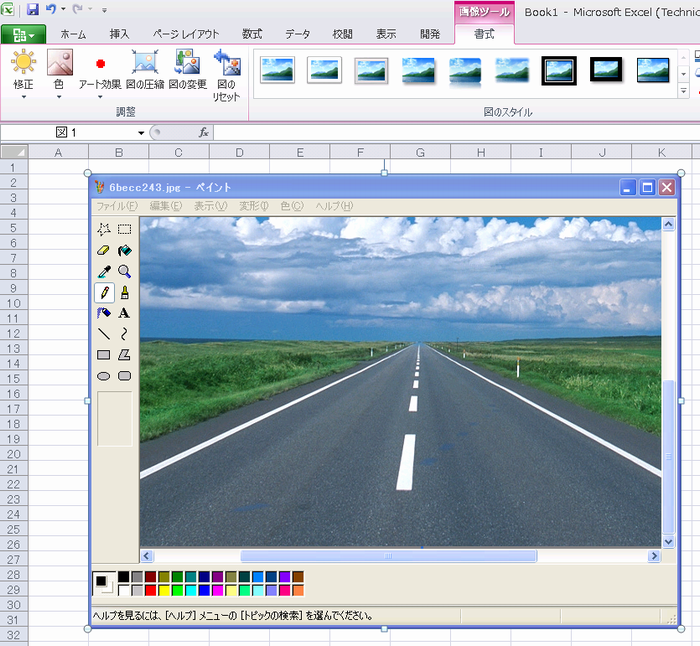The image size is (700, 646).
Task: Open the Undo history dropdown arrow
Action: coord(63,9)
